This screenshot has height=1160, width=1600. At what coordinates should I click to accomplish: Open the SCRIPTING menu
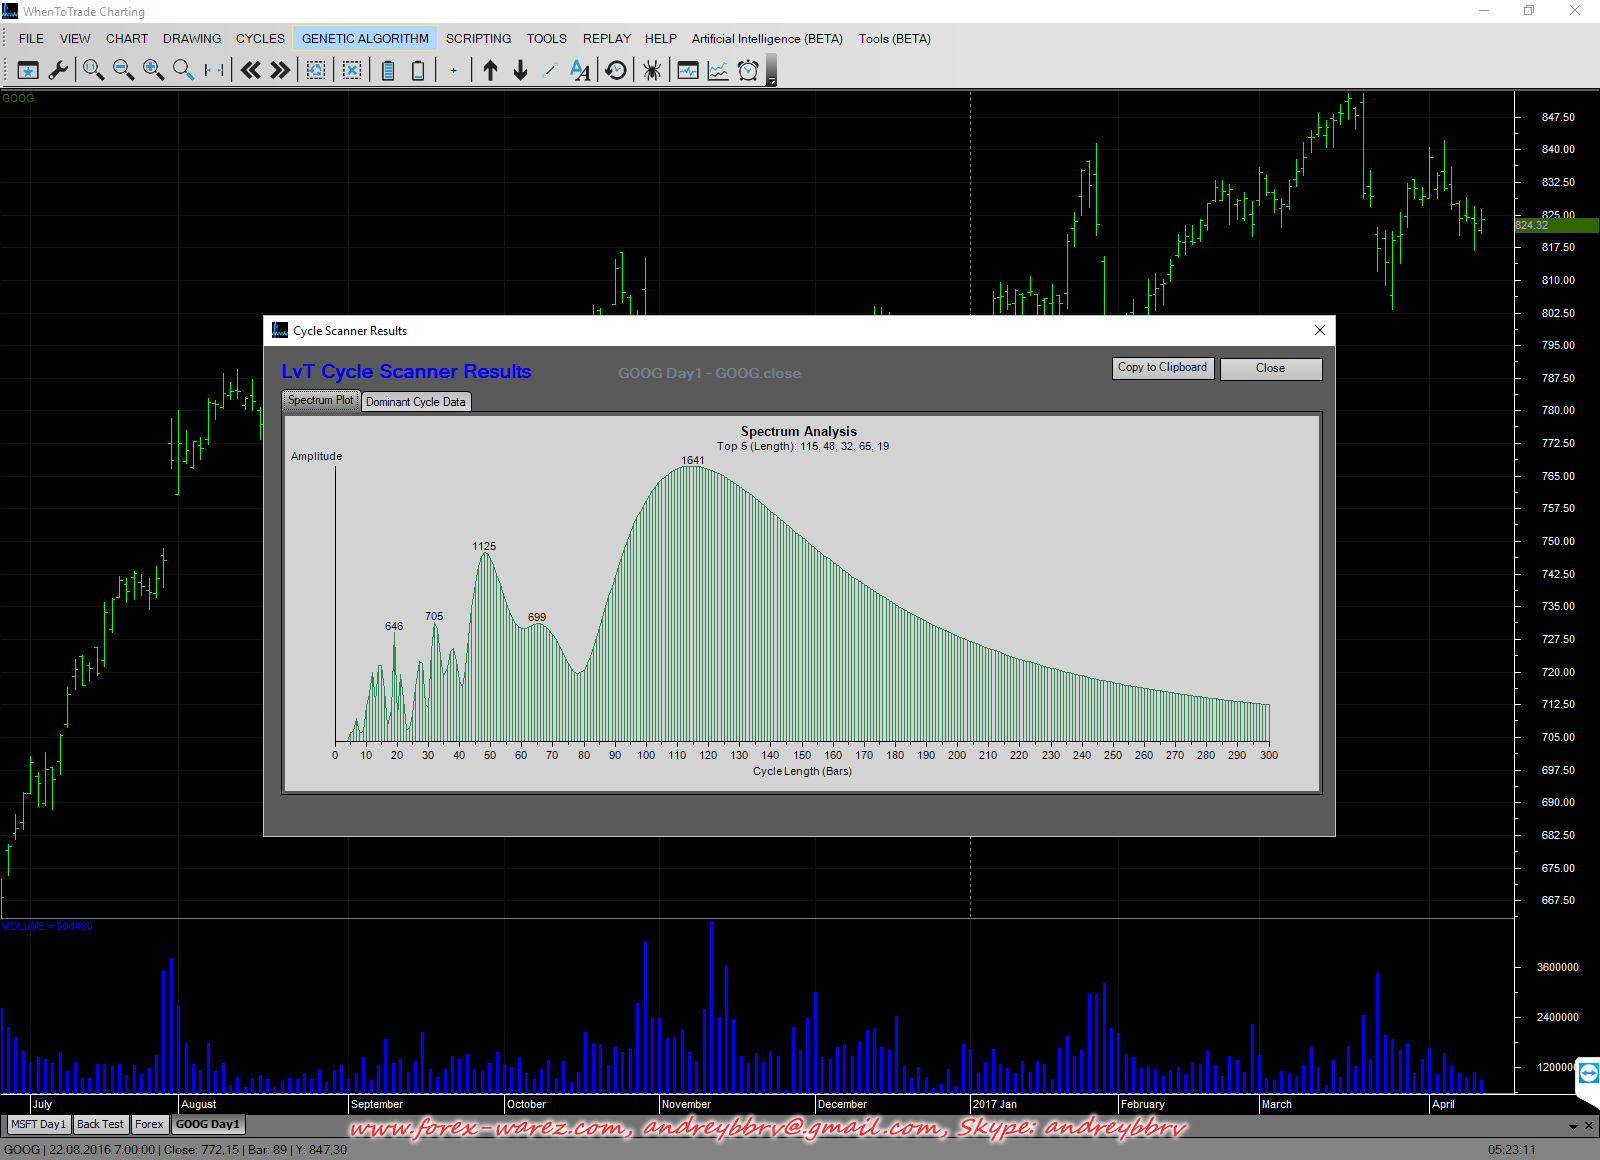(478, 39)
